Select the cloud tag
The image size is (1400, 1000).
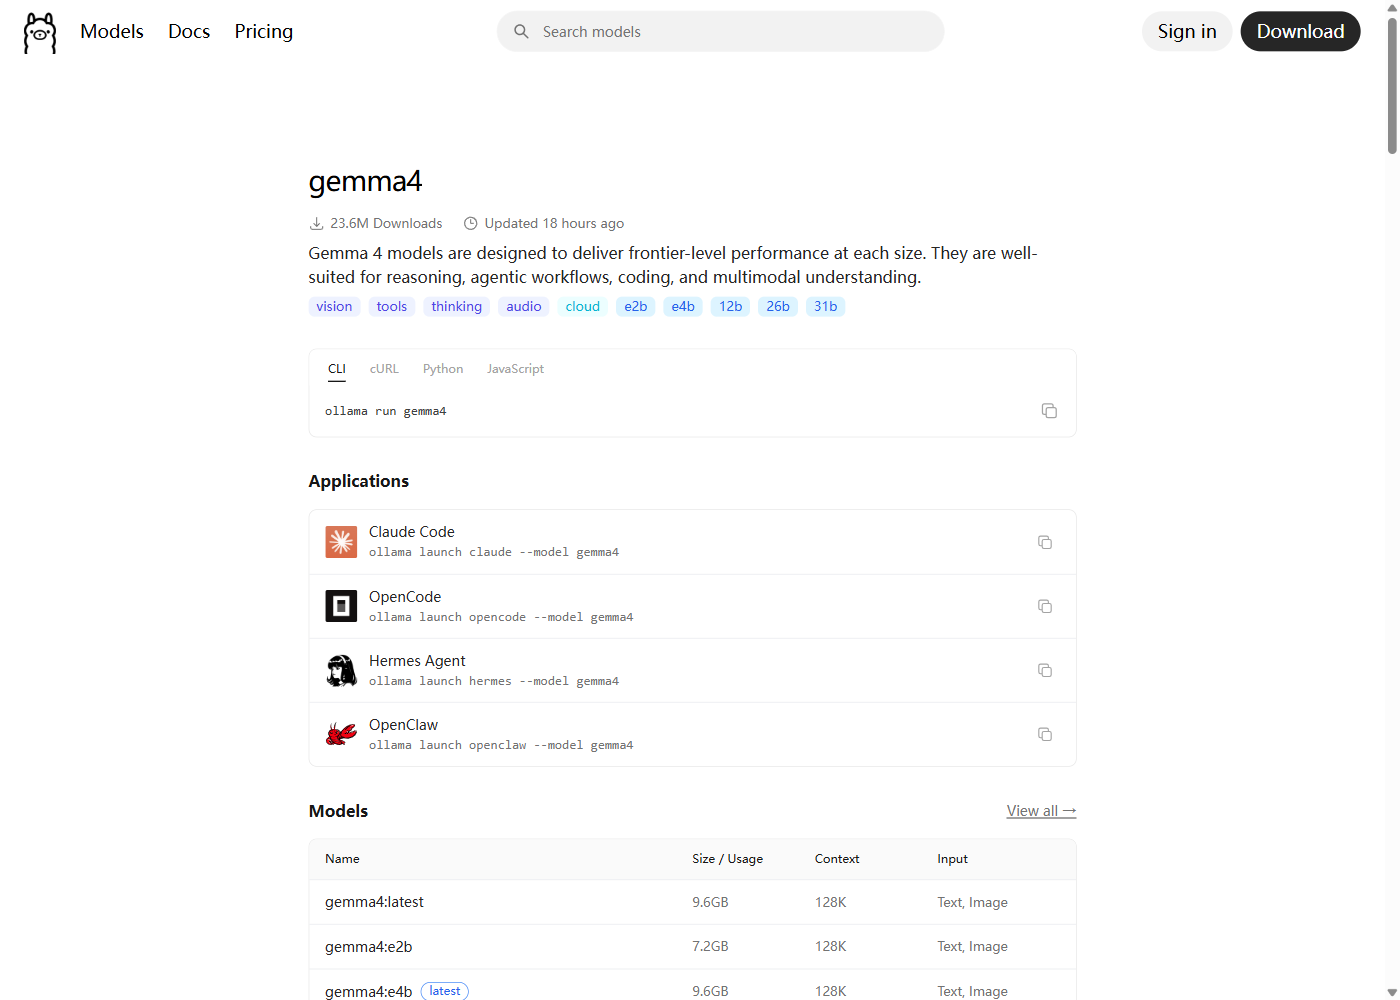583,307
